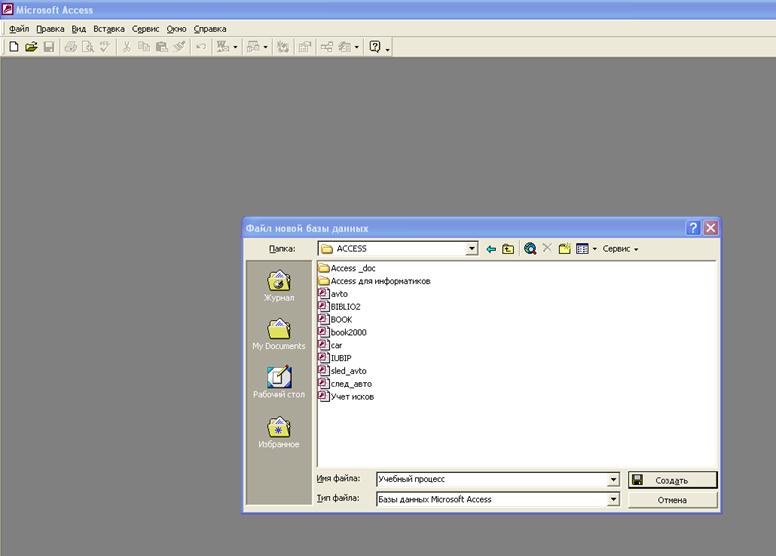776x556 pixels.
Task: Click the Code toolbar icon
Action: coord(283,47)
